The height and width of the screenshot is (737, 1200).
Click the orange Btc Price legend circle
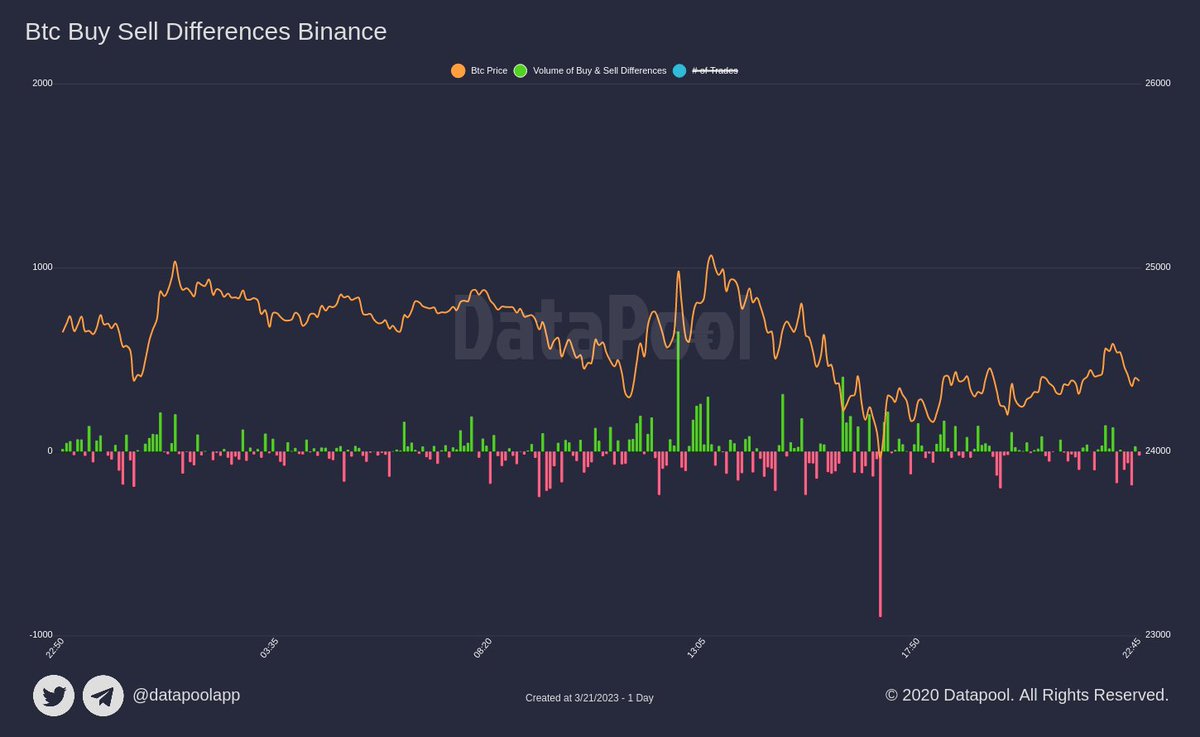tap(458, 71)
